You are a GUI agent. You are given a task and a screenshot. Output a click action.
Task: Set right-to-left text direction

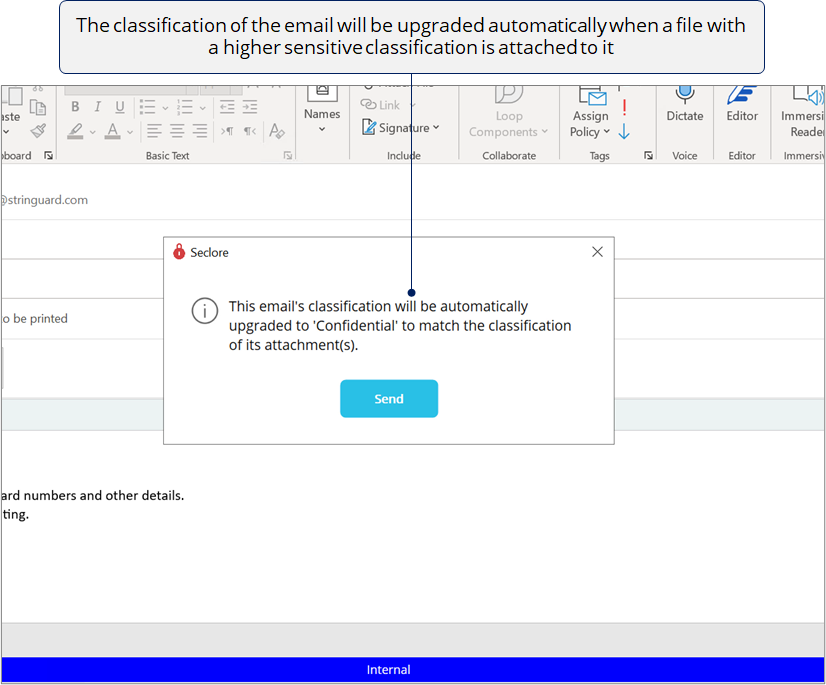250,131
